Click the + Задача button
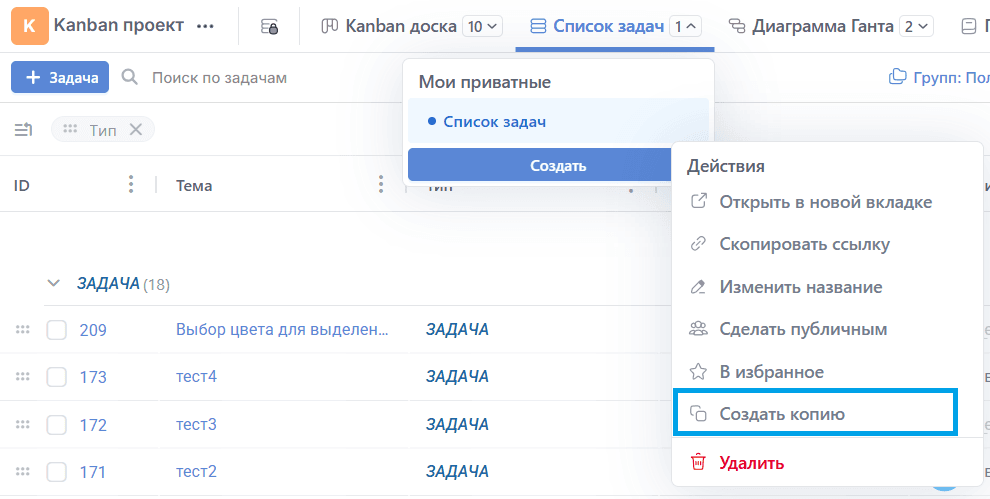This screenshot has width=990, height=499. pos(60,77)
